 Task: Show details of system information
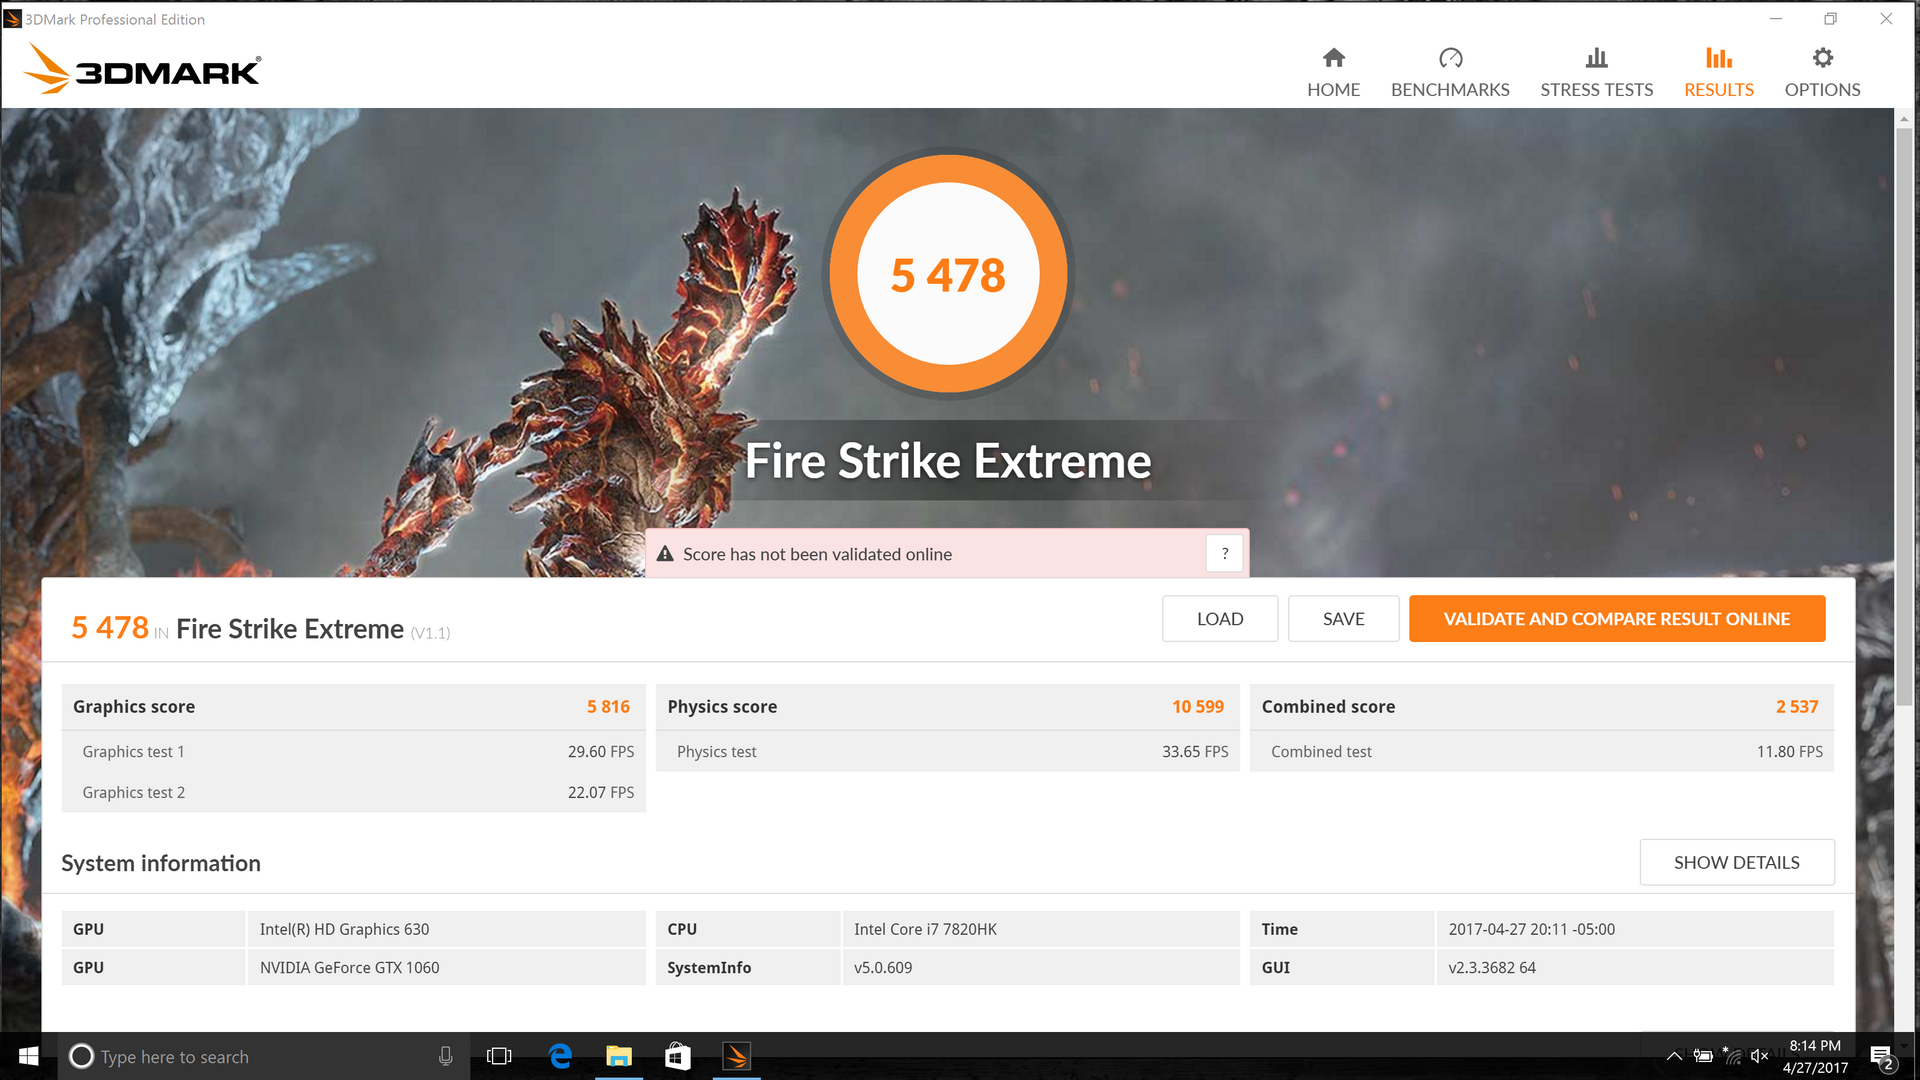point(1736,862)
